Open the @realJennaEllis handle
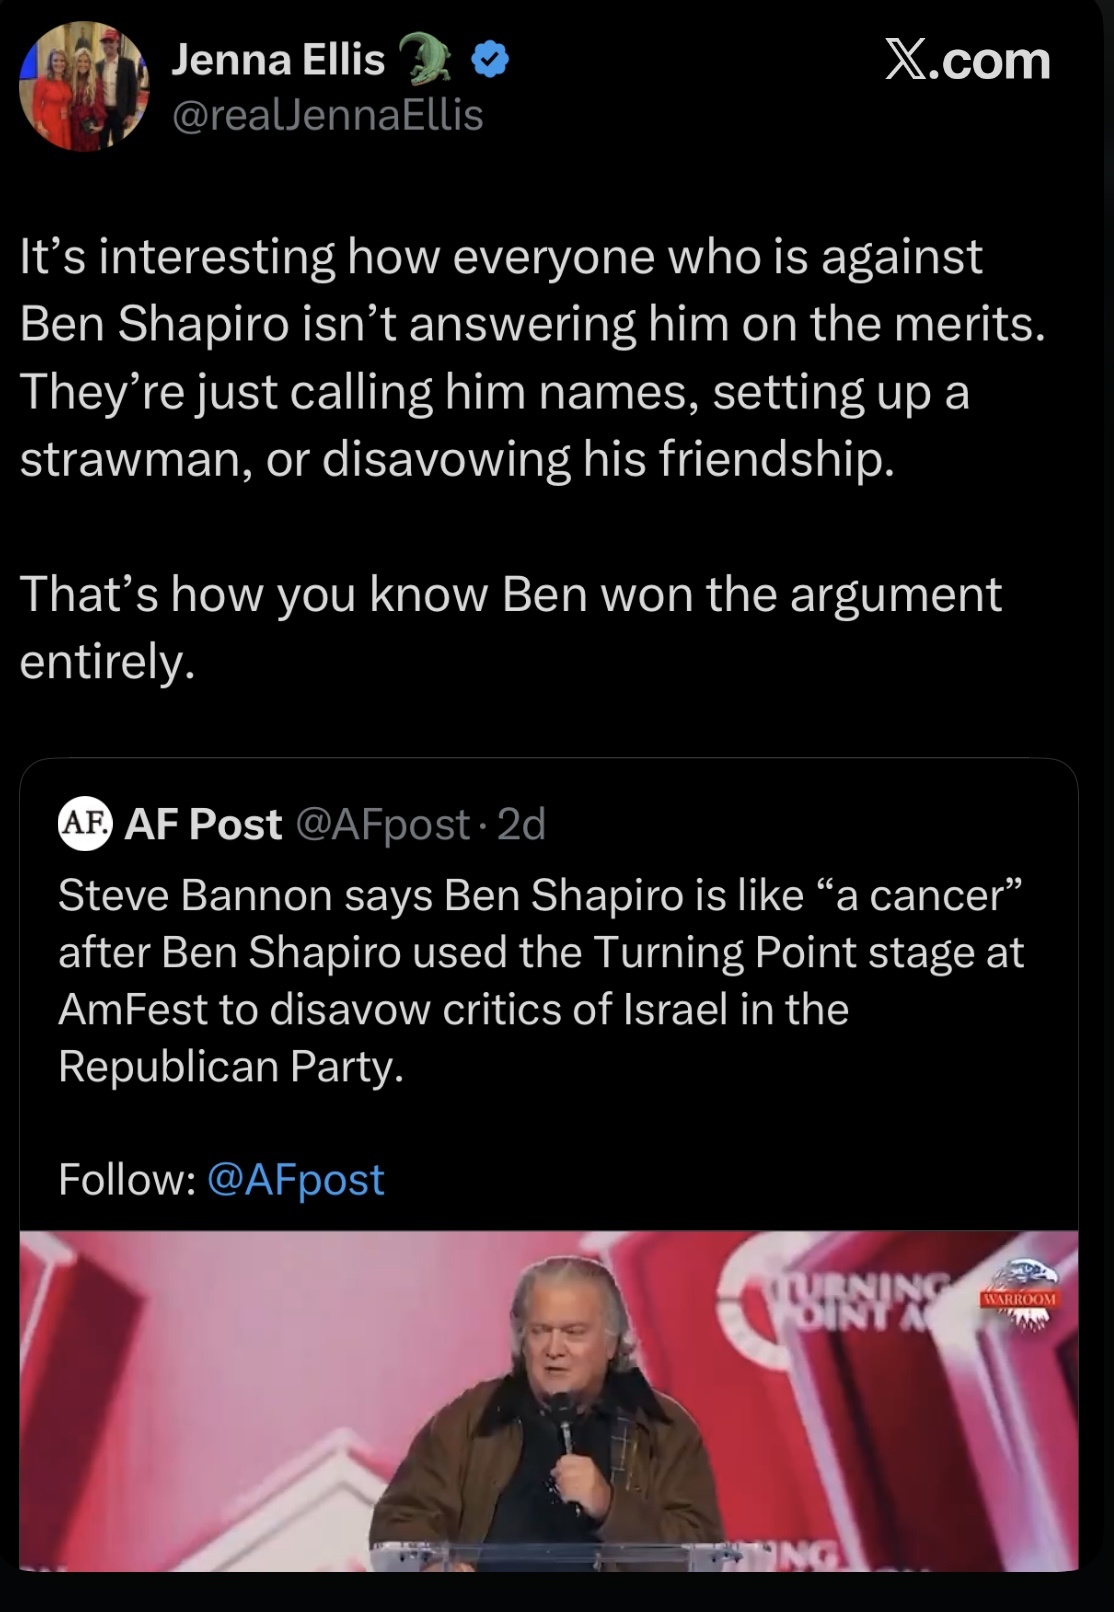 (327, 115)
